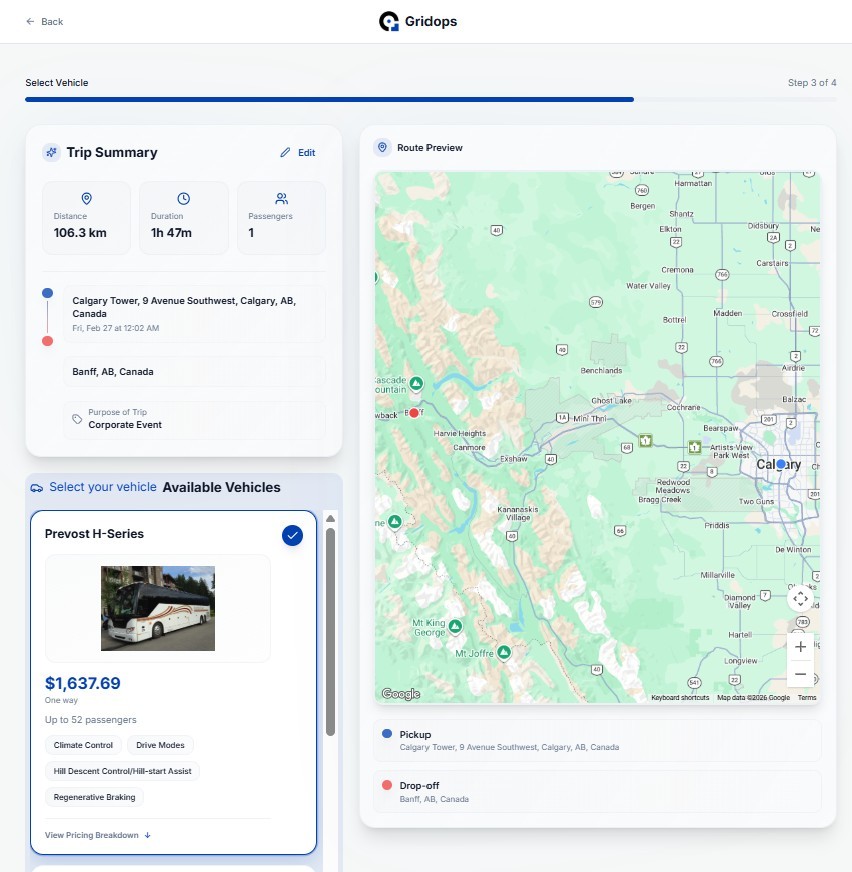Click the Gridops logo icon

389,21
